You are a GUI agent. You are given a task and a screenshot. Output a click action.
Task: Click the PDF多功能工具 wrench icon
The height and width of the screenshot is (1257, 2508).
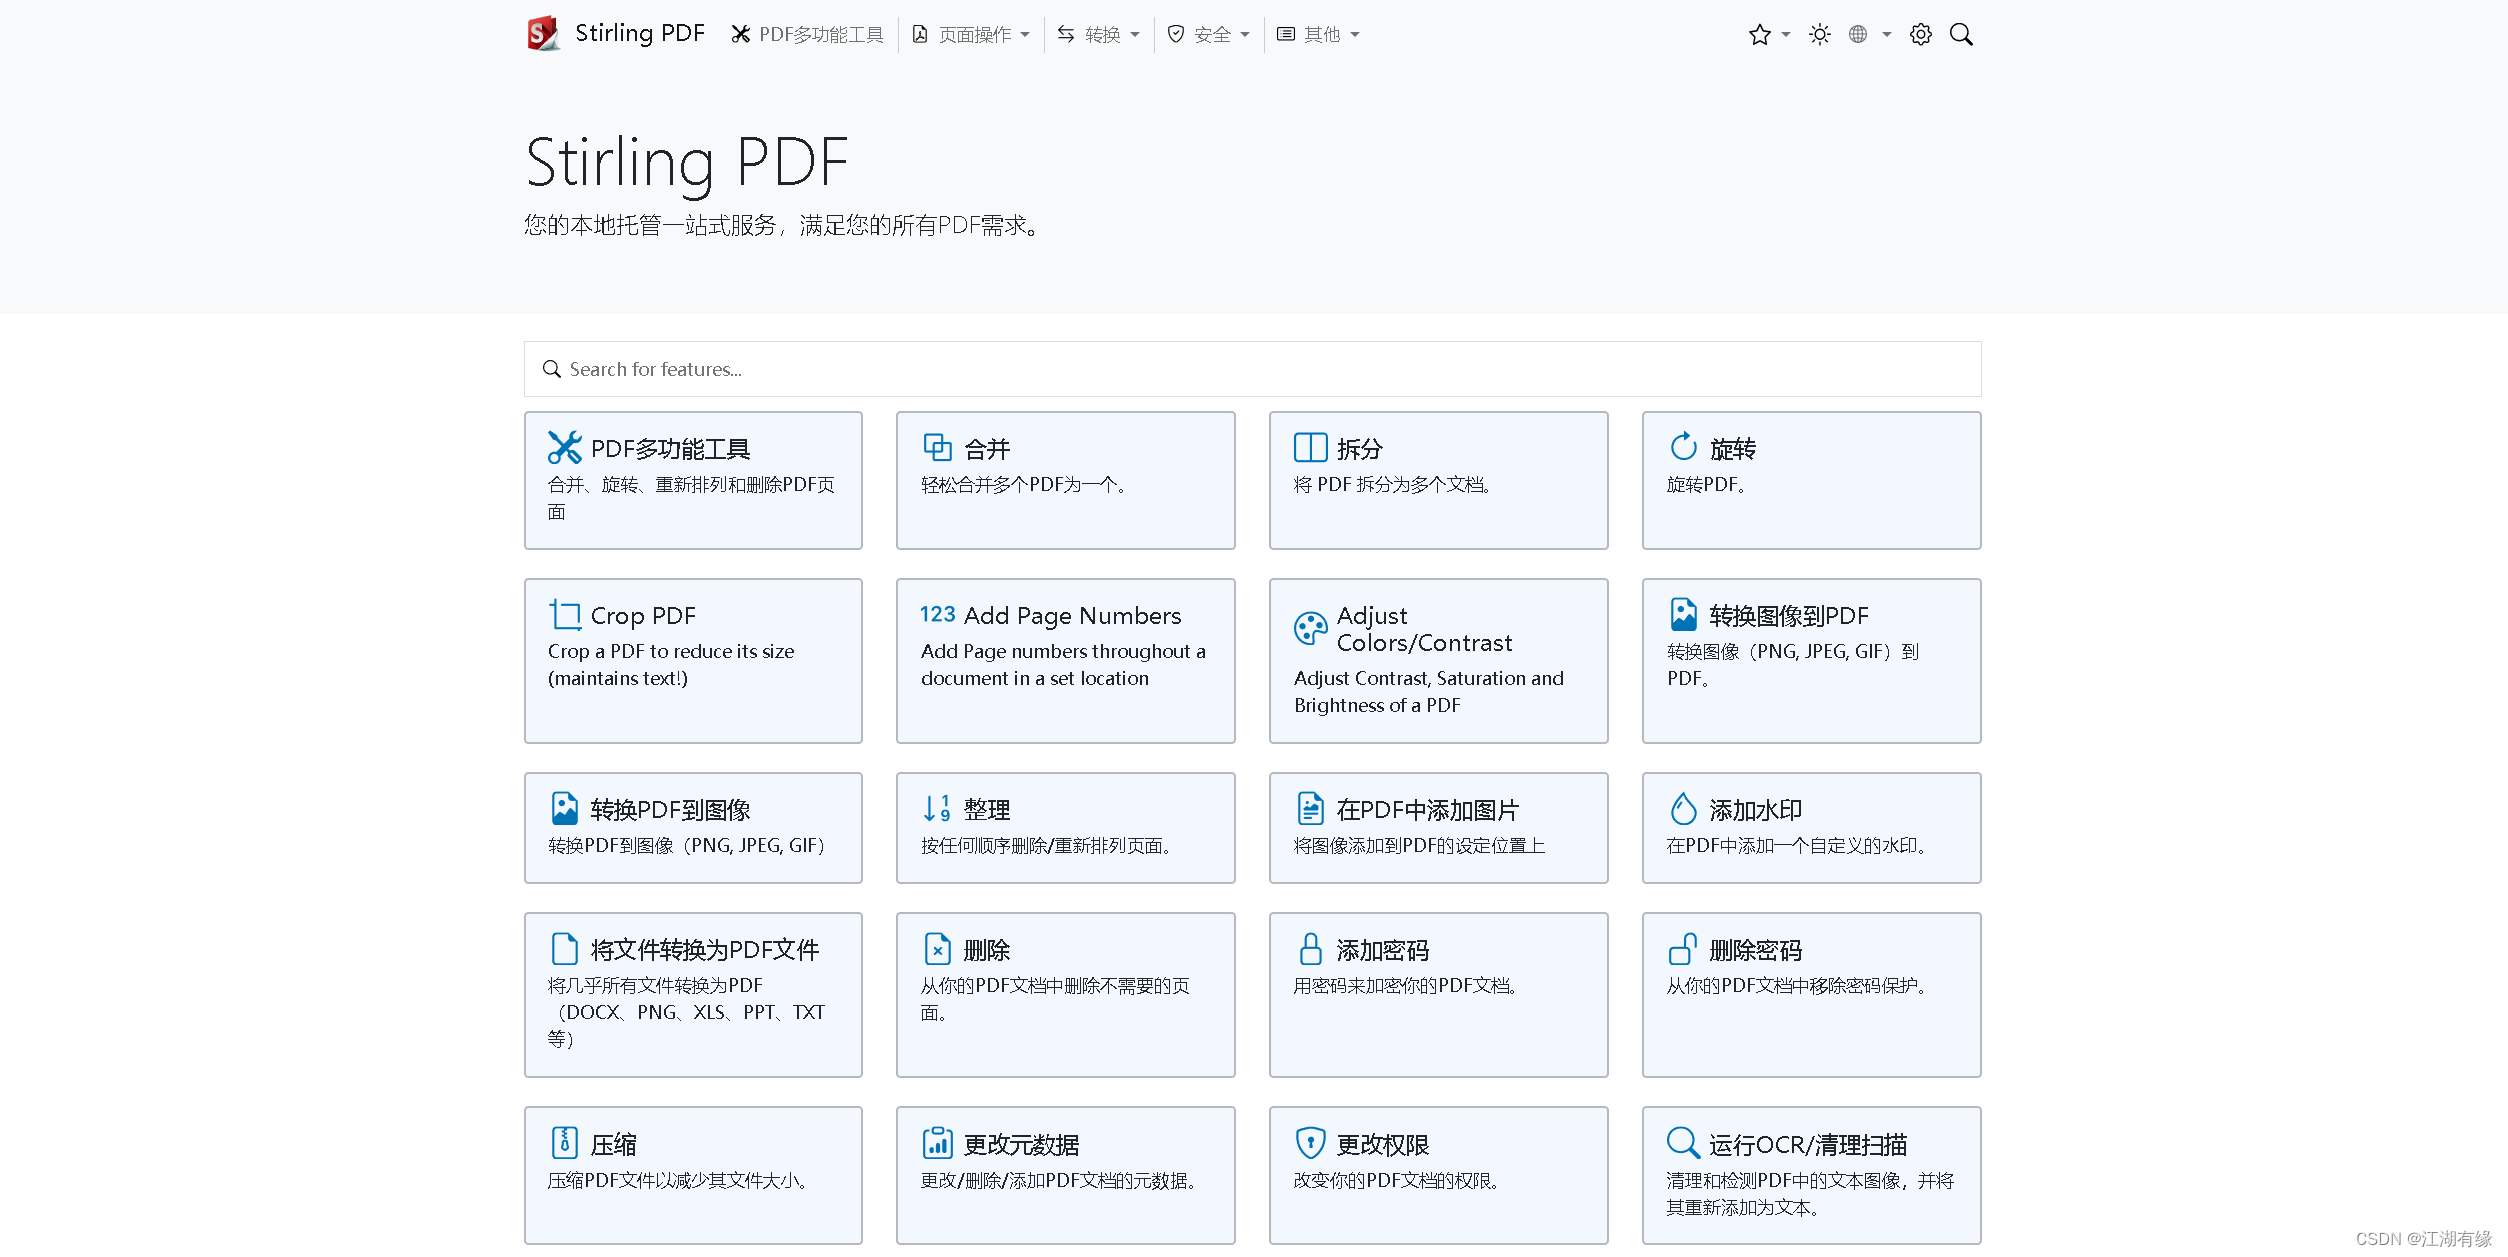click(565, 447)
